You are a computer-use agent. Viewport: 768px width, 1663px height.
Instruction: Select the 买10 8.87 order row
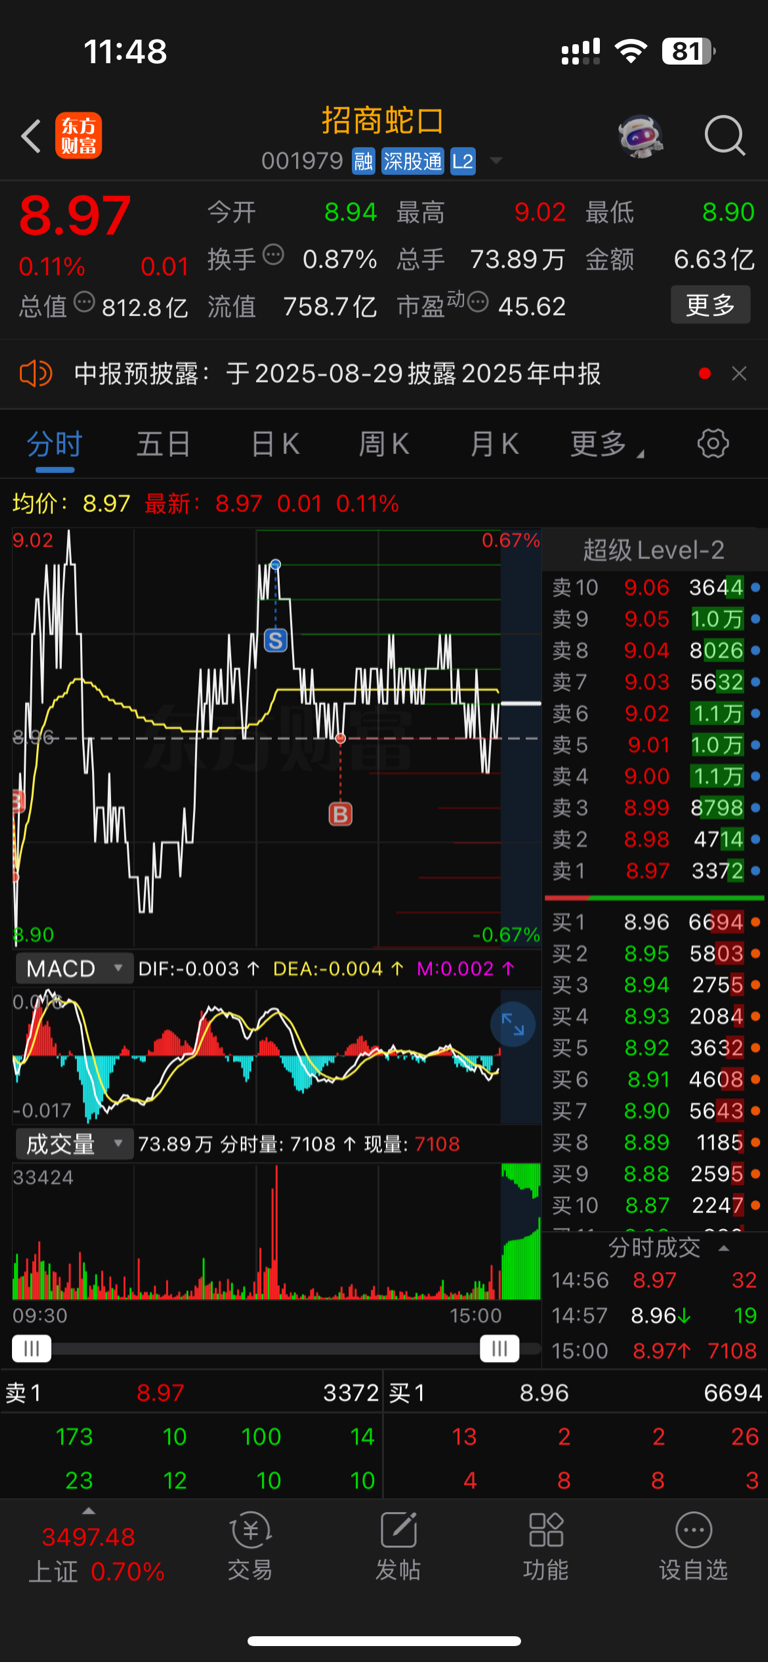click(x=655, y=1205)
